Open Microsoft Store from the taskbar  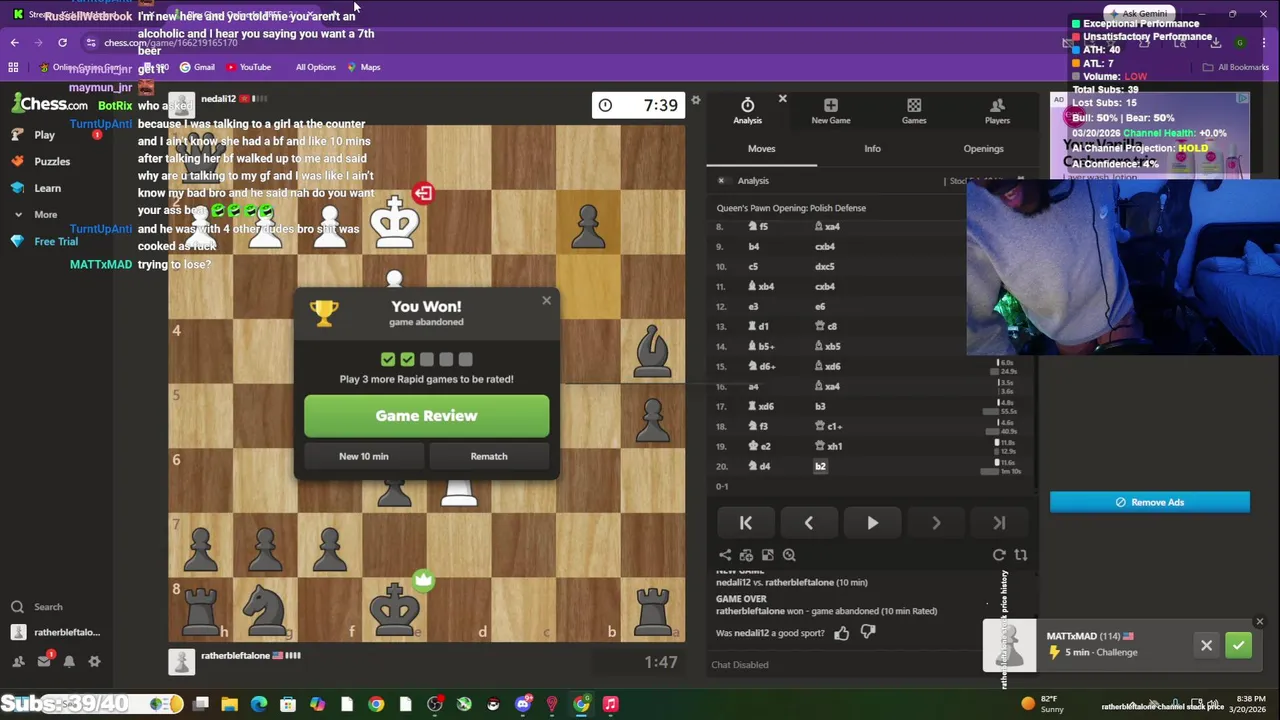(288, 704)
